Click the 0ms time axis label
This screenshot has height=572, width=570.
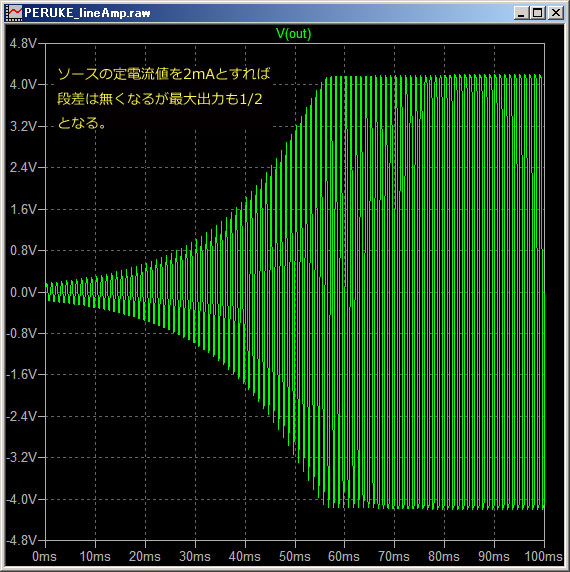click(x=44, y=557)
